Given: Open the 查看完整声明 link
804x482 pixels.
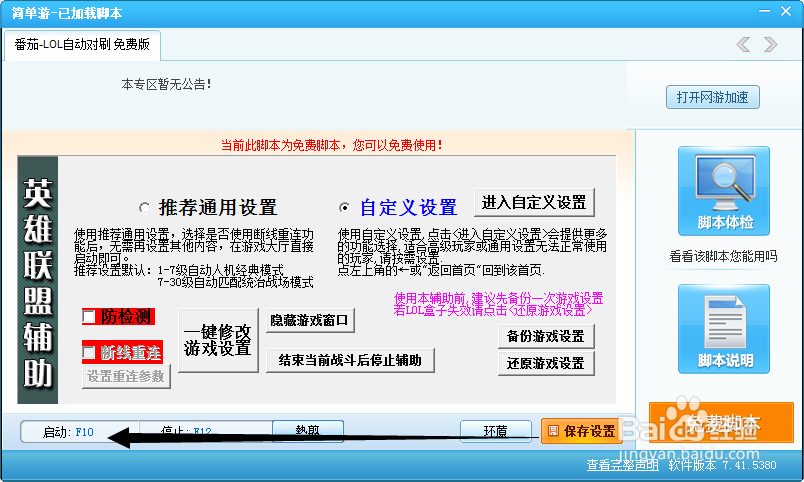Looking at the screenshot, I should pos(622,465).
